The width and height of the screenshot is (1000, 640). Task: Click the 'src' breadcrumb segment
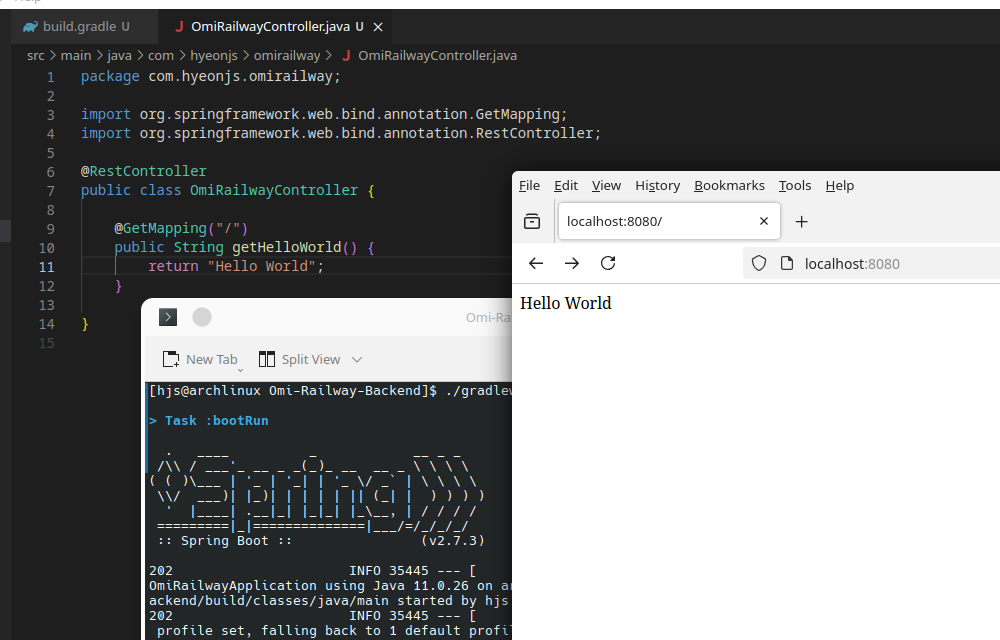coord(36,56)
